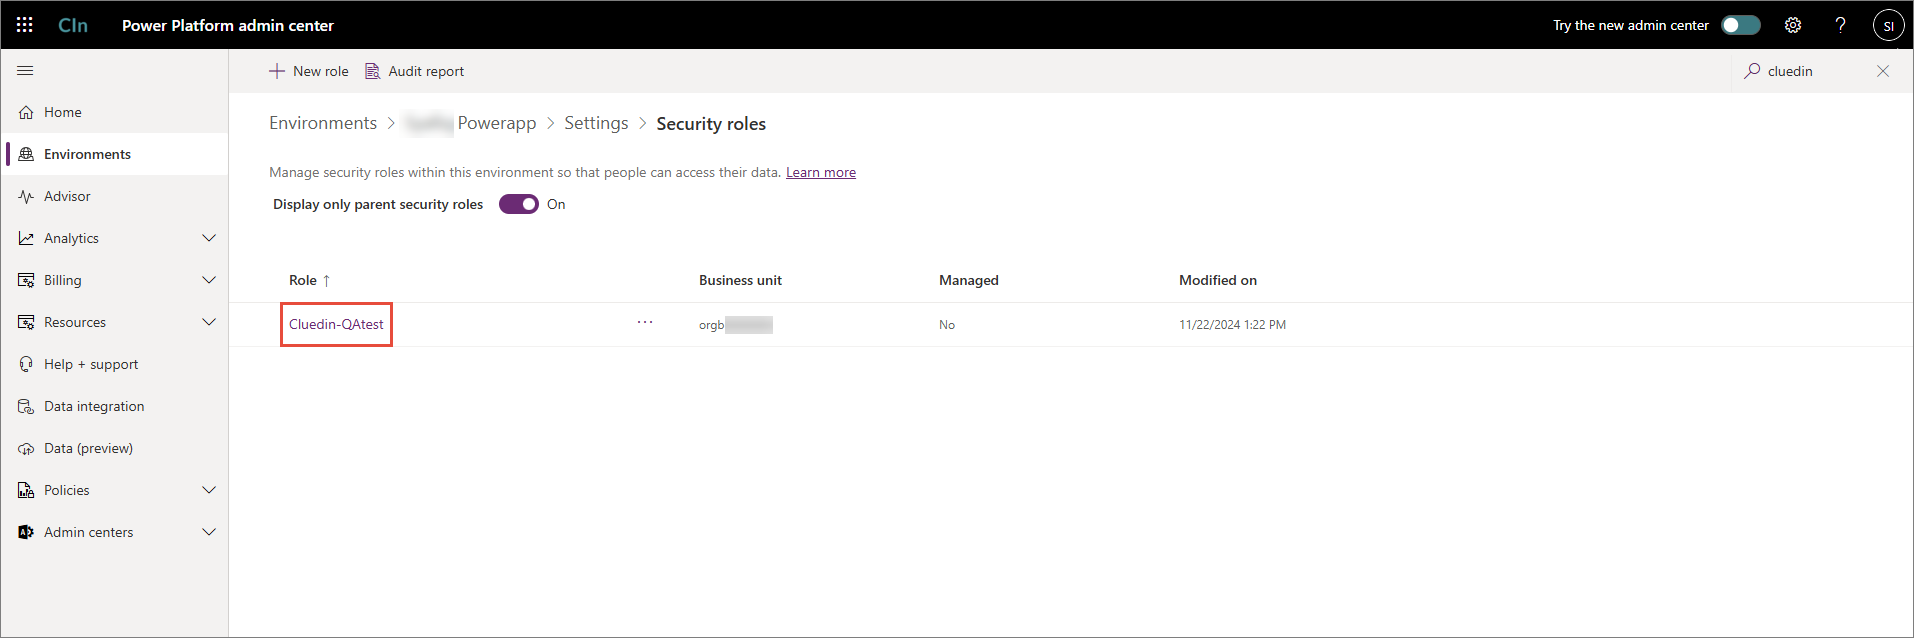Click the Analytics chart icon
Screen dimensions: 1914x638
(26, 238)
